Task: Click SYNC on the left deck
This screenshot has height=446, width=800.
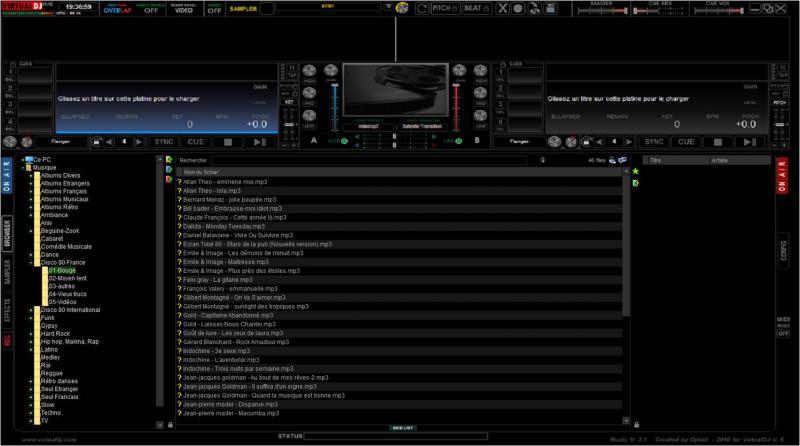Action: click(164, 142)
